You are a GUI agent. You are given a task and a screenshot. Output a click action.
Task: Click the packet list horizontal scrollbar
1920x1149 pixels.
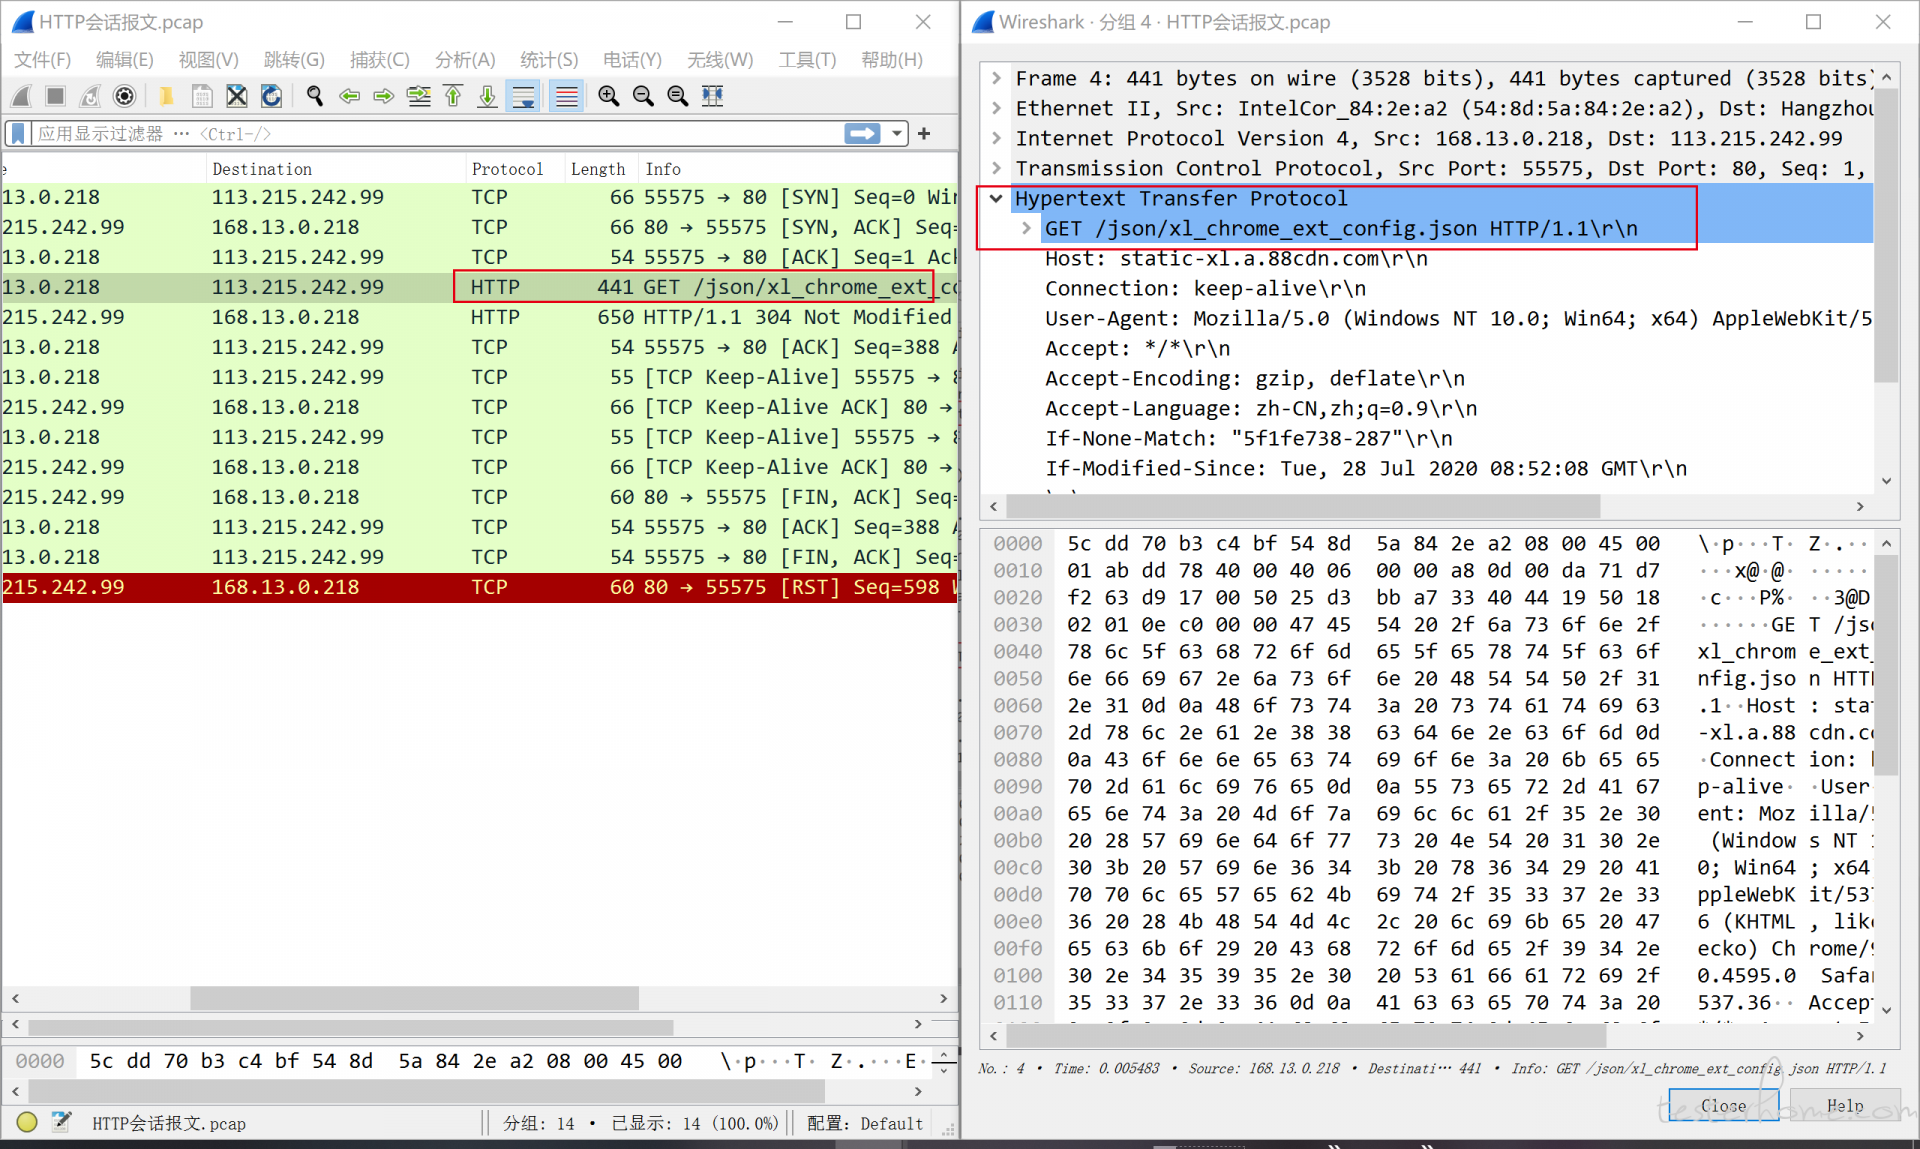tap(414, 998)
